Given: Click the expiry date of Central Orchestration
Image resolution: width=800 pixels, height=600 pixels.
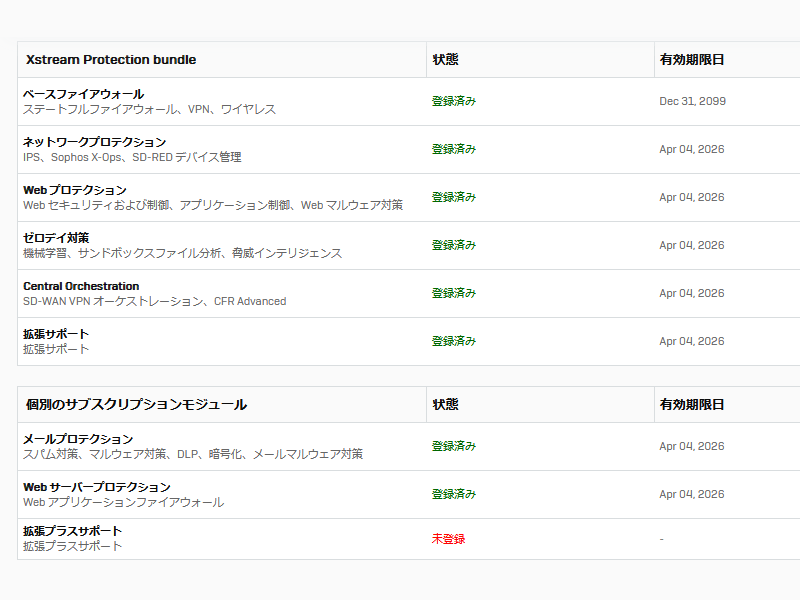Looking at the screenshot, I should click(691, 293).
